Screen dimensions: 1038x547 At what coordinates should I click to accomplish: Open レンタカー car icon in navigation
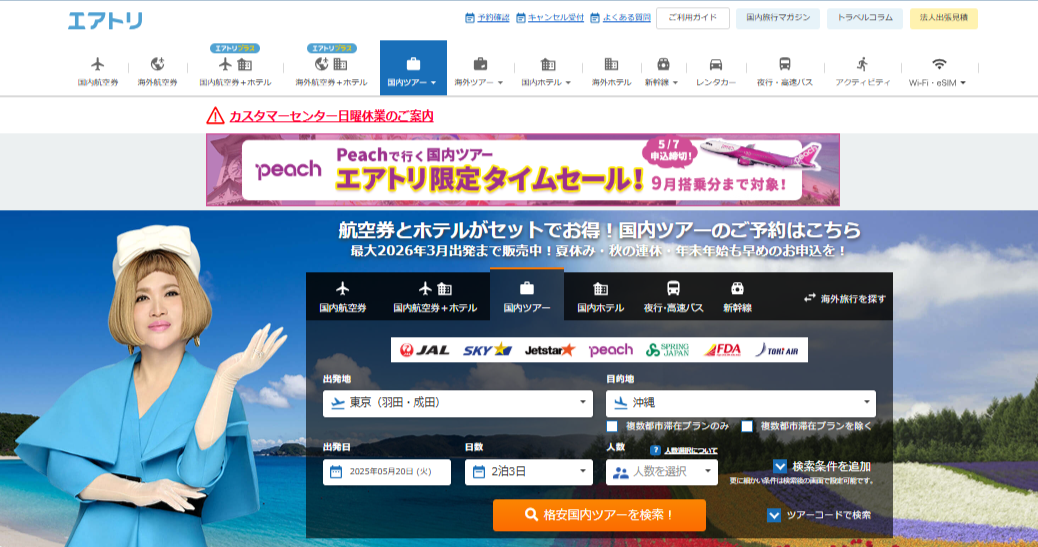(x=716, y=64)
